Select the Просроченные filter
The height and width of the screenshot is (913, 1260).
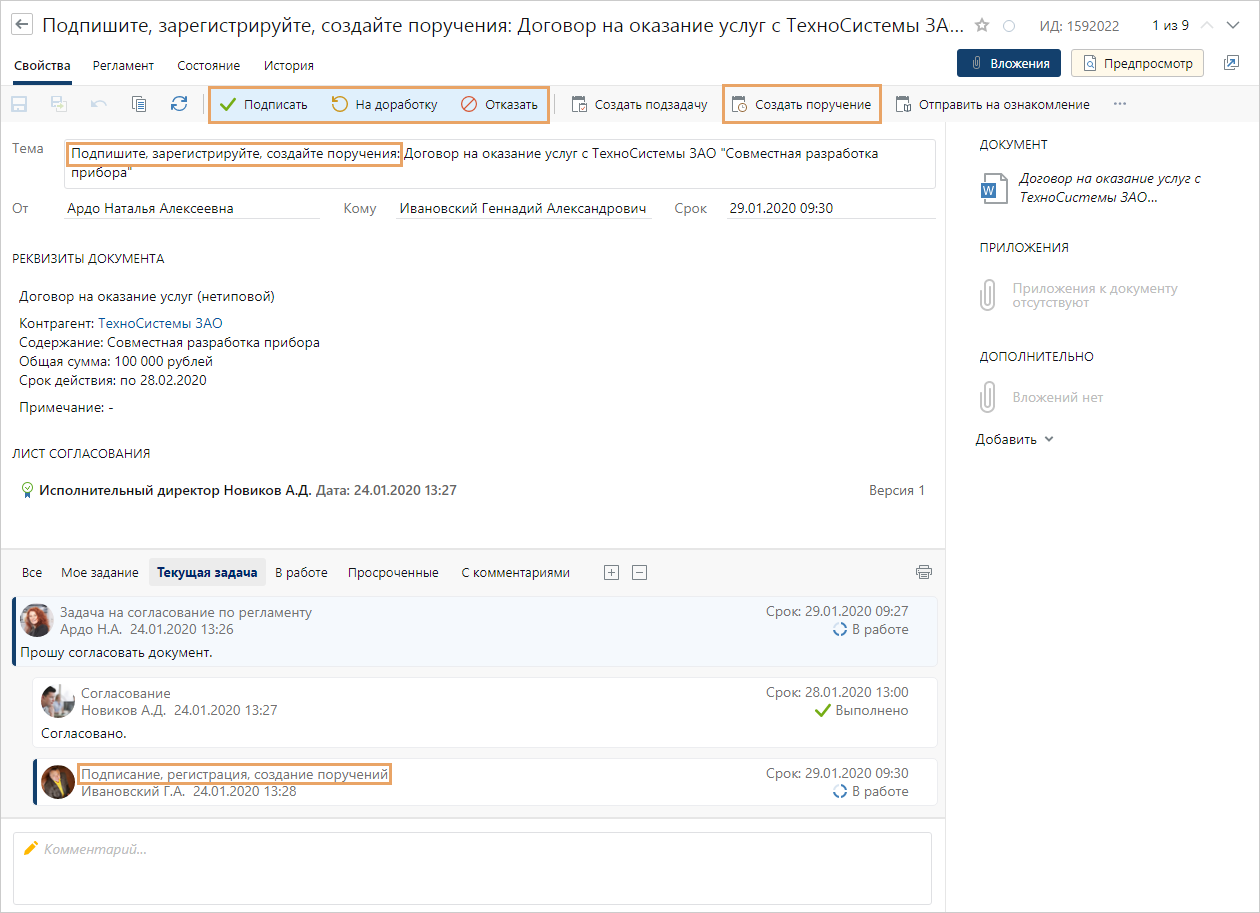[393, 573]
